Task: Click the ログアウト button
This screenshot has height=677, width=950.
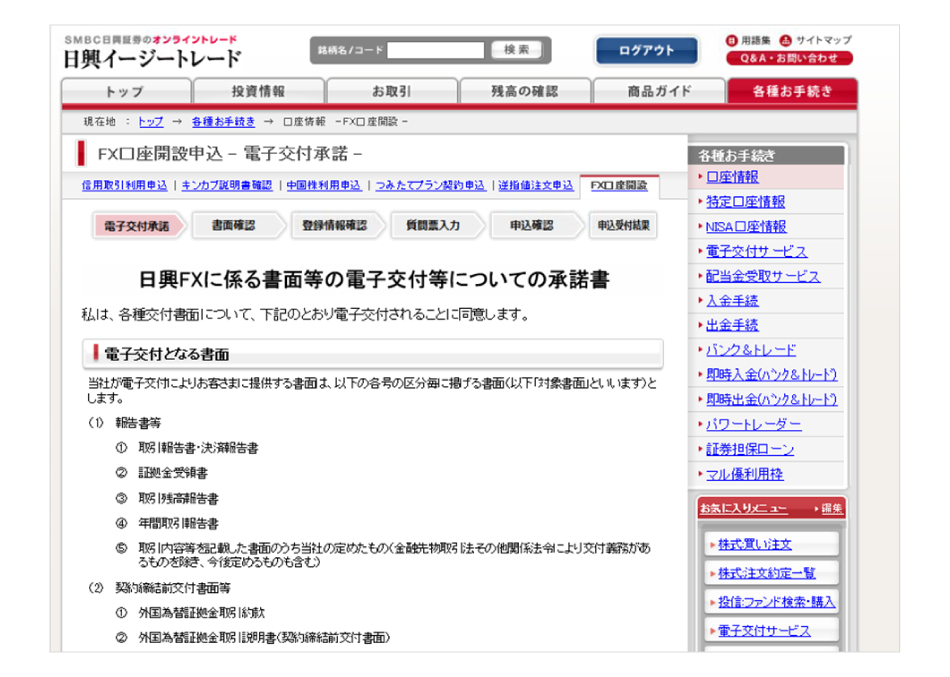Action: (646, 50)
